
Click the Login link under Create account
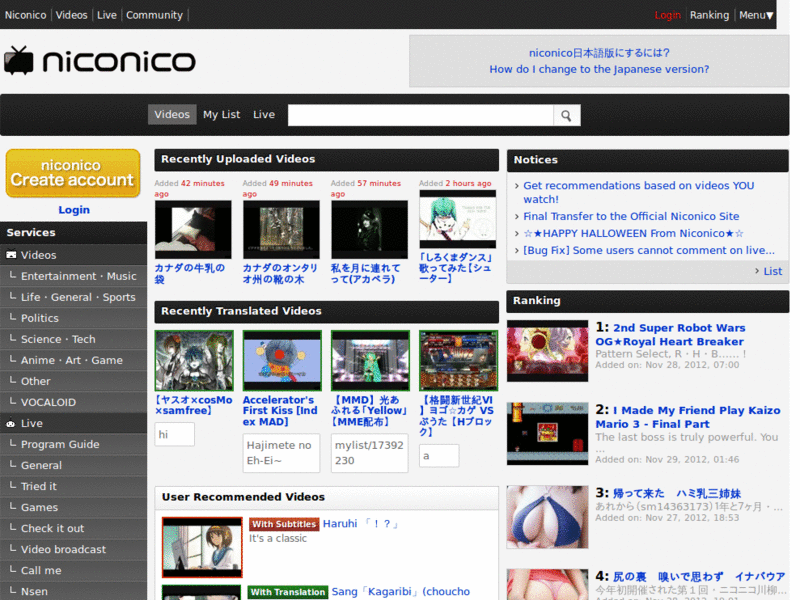[74, 210]
